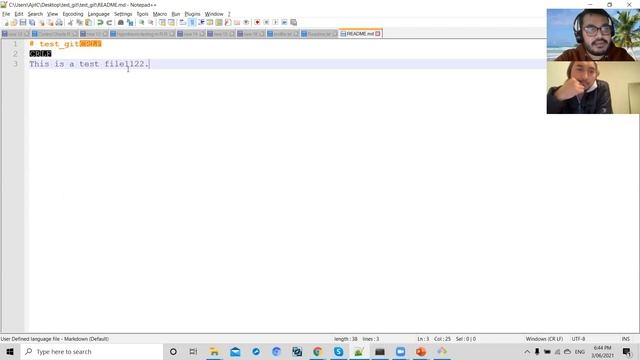Stop macro recording button
The height and width of the screenshot is (360, 640).
(x=266, y=22)
